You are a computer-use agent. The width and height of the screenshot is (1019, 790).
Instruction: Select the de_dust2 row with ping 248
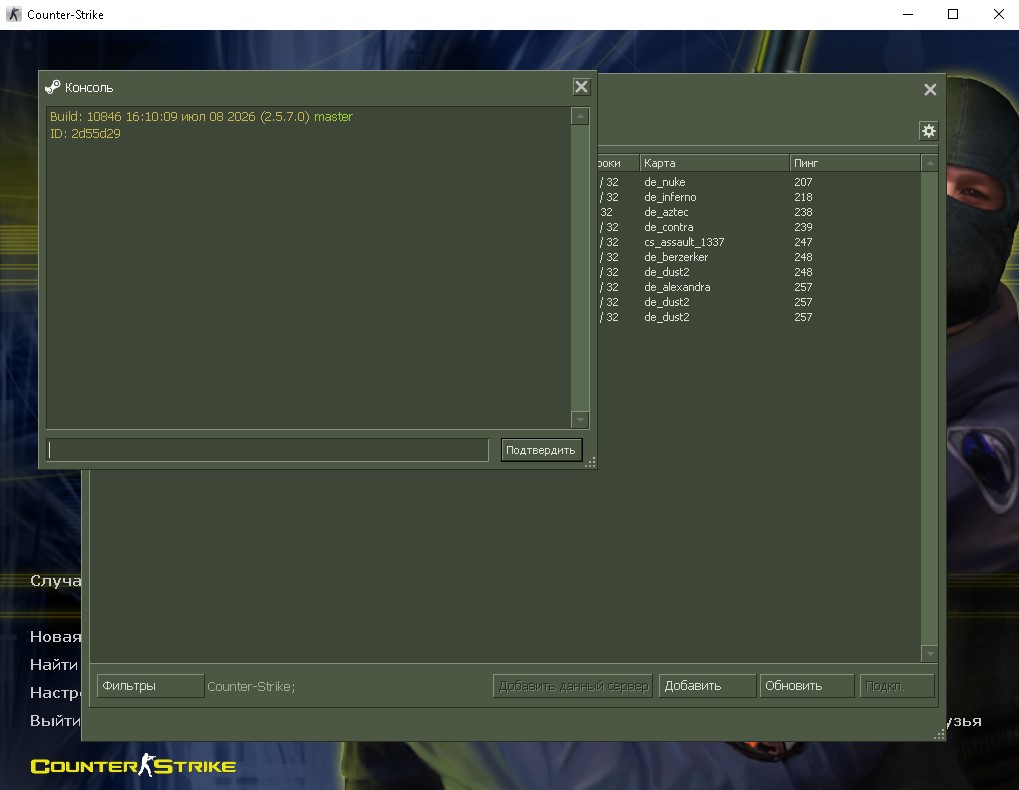point(758,272)
